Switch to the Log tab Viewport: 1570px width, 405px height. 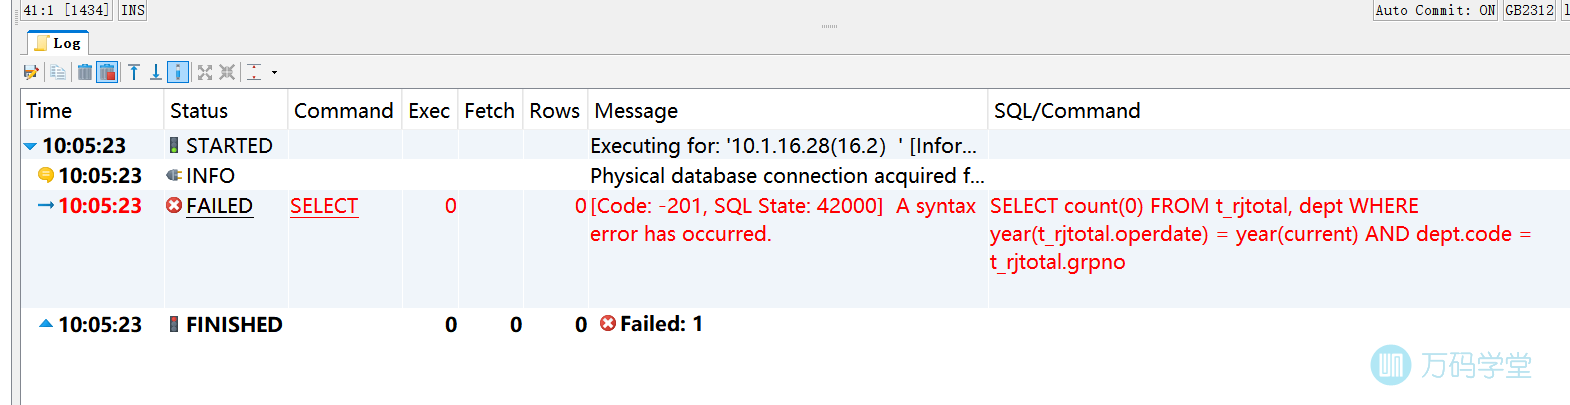[x=58, y=43]
